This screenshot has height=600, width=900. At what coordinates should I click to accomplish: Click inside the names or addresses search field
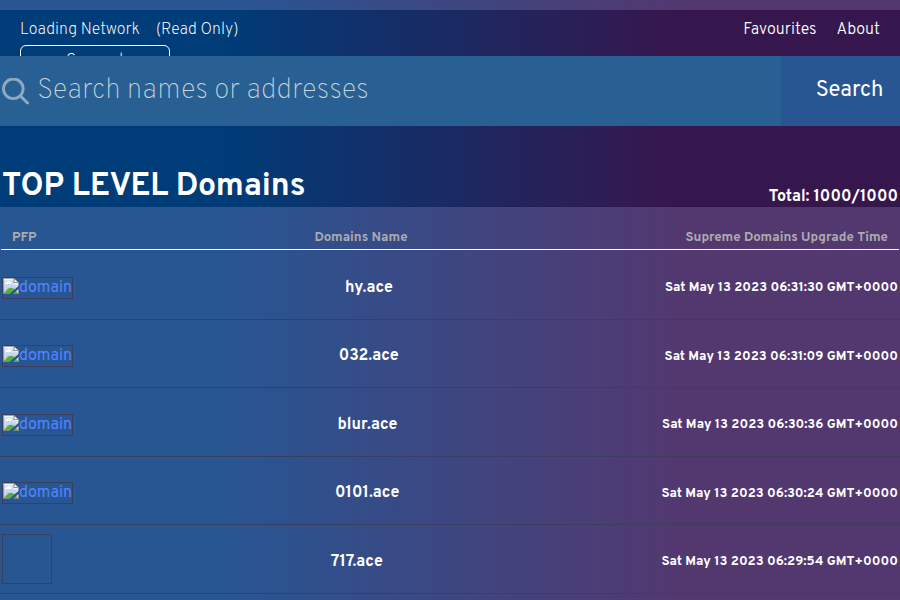coord(300,90)
